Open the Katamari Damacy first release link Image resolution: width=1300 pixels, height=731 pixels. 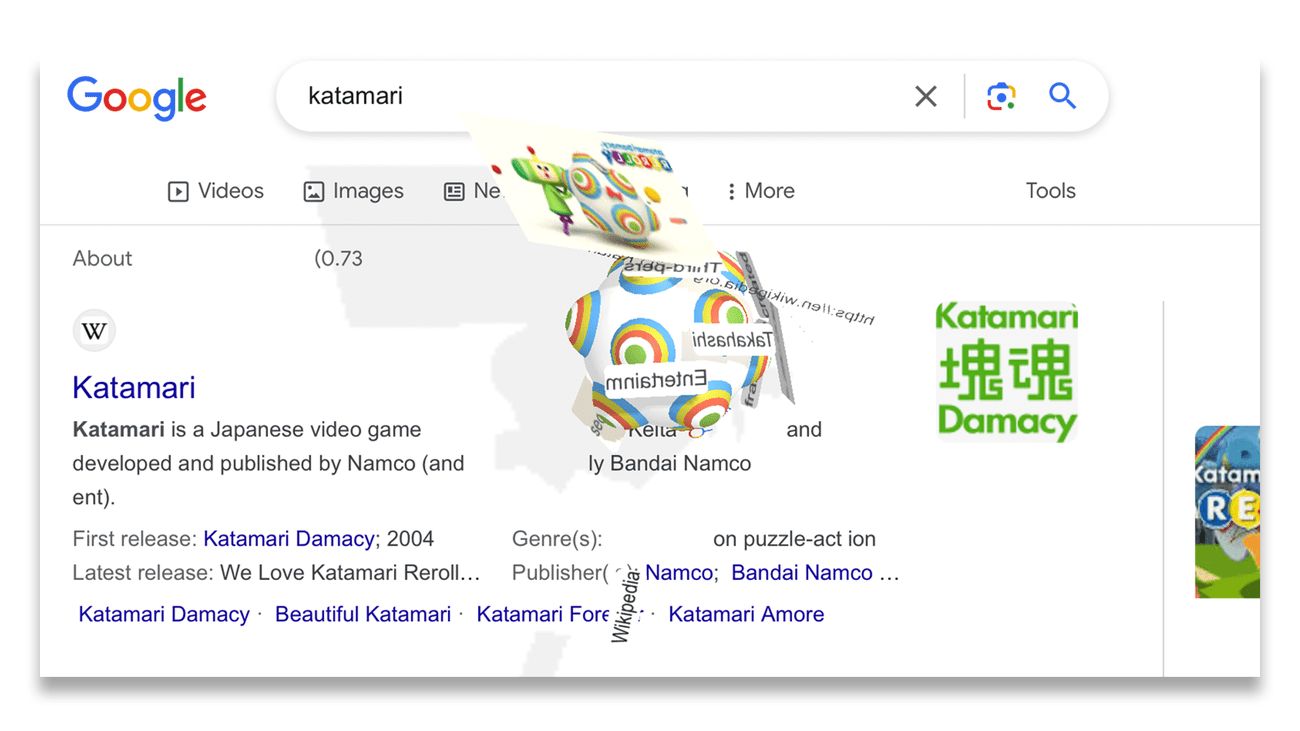point(289,538)
